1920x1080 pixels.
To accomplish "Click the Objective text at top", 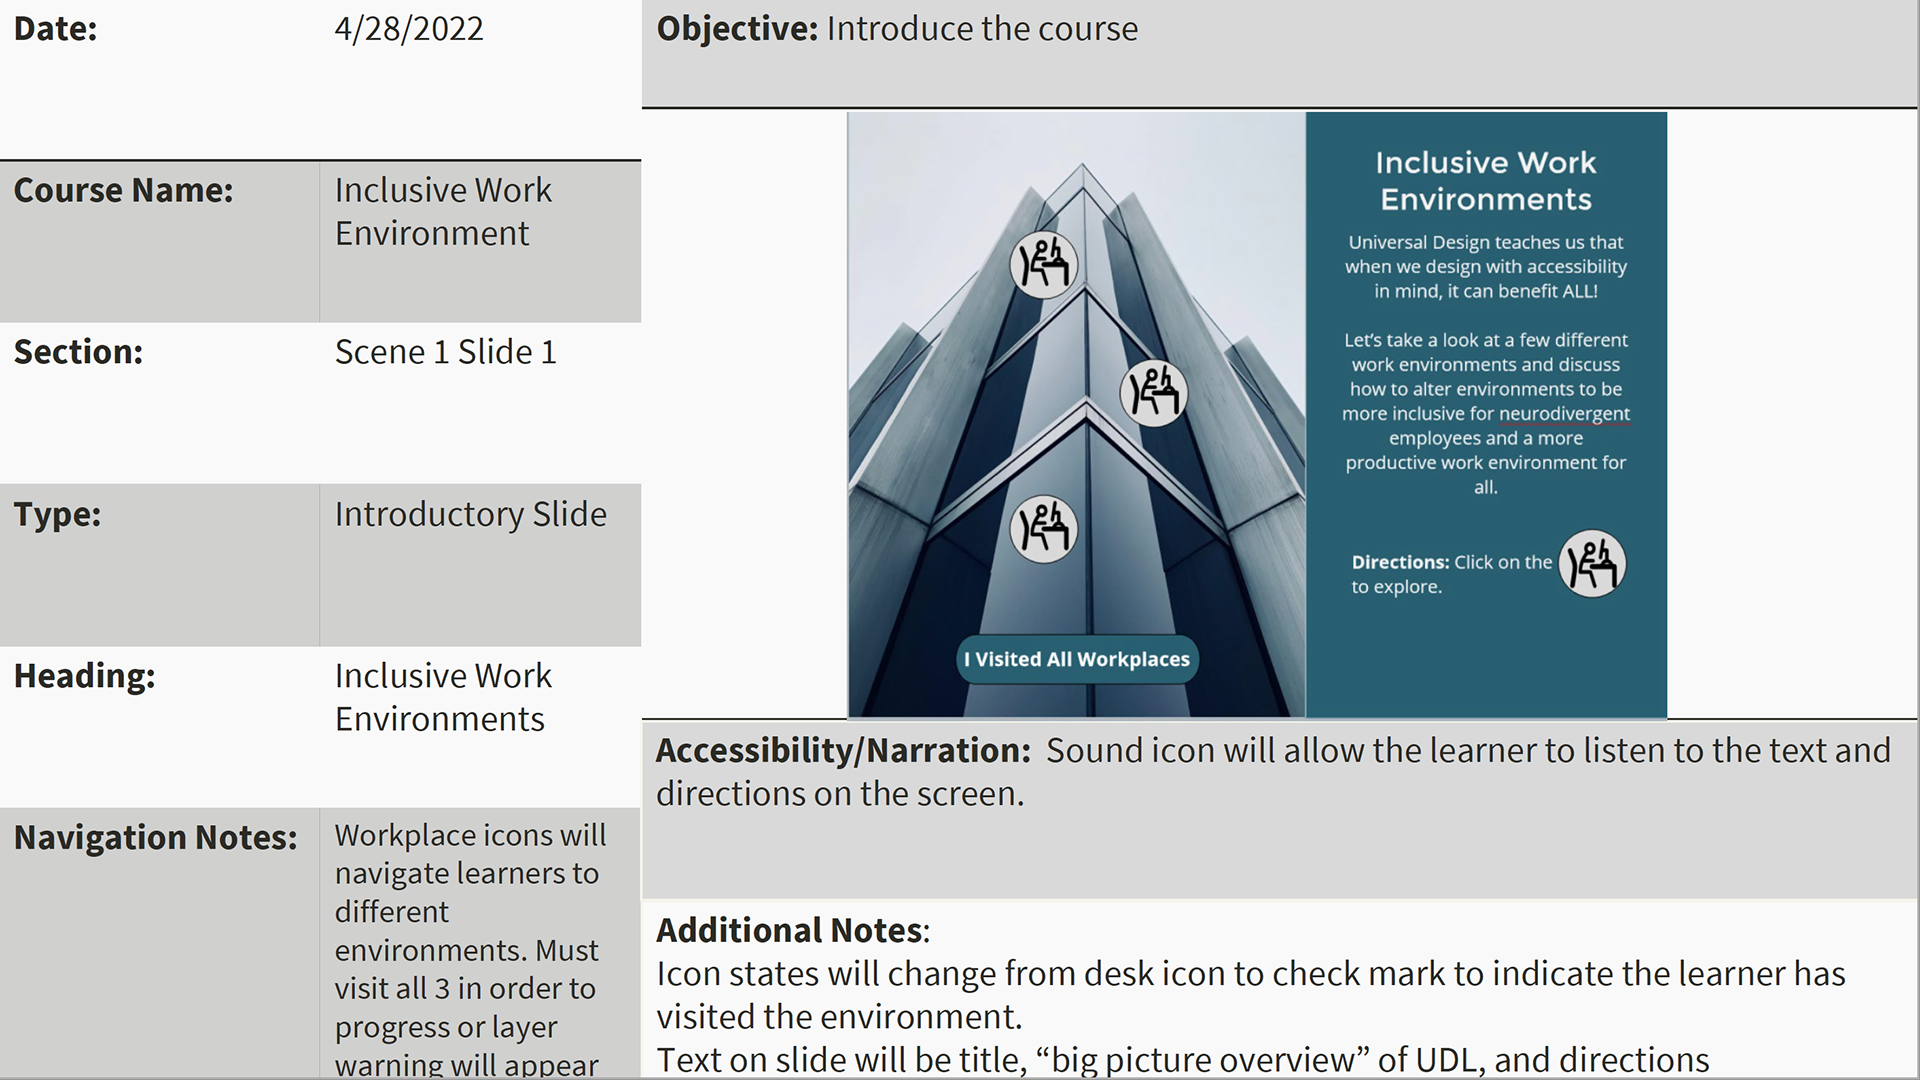I will (897, 29).
